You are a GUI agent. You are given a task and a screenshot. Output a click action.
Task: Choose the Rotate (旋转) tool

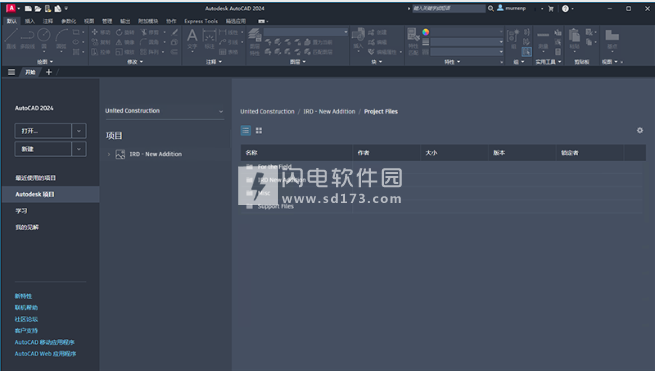click(125, 32)
